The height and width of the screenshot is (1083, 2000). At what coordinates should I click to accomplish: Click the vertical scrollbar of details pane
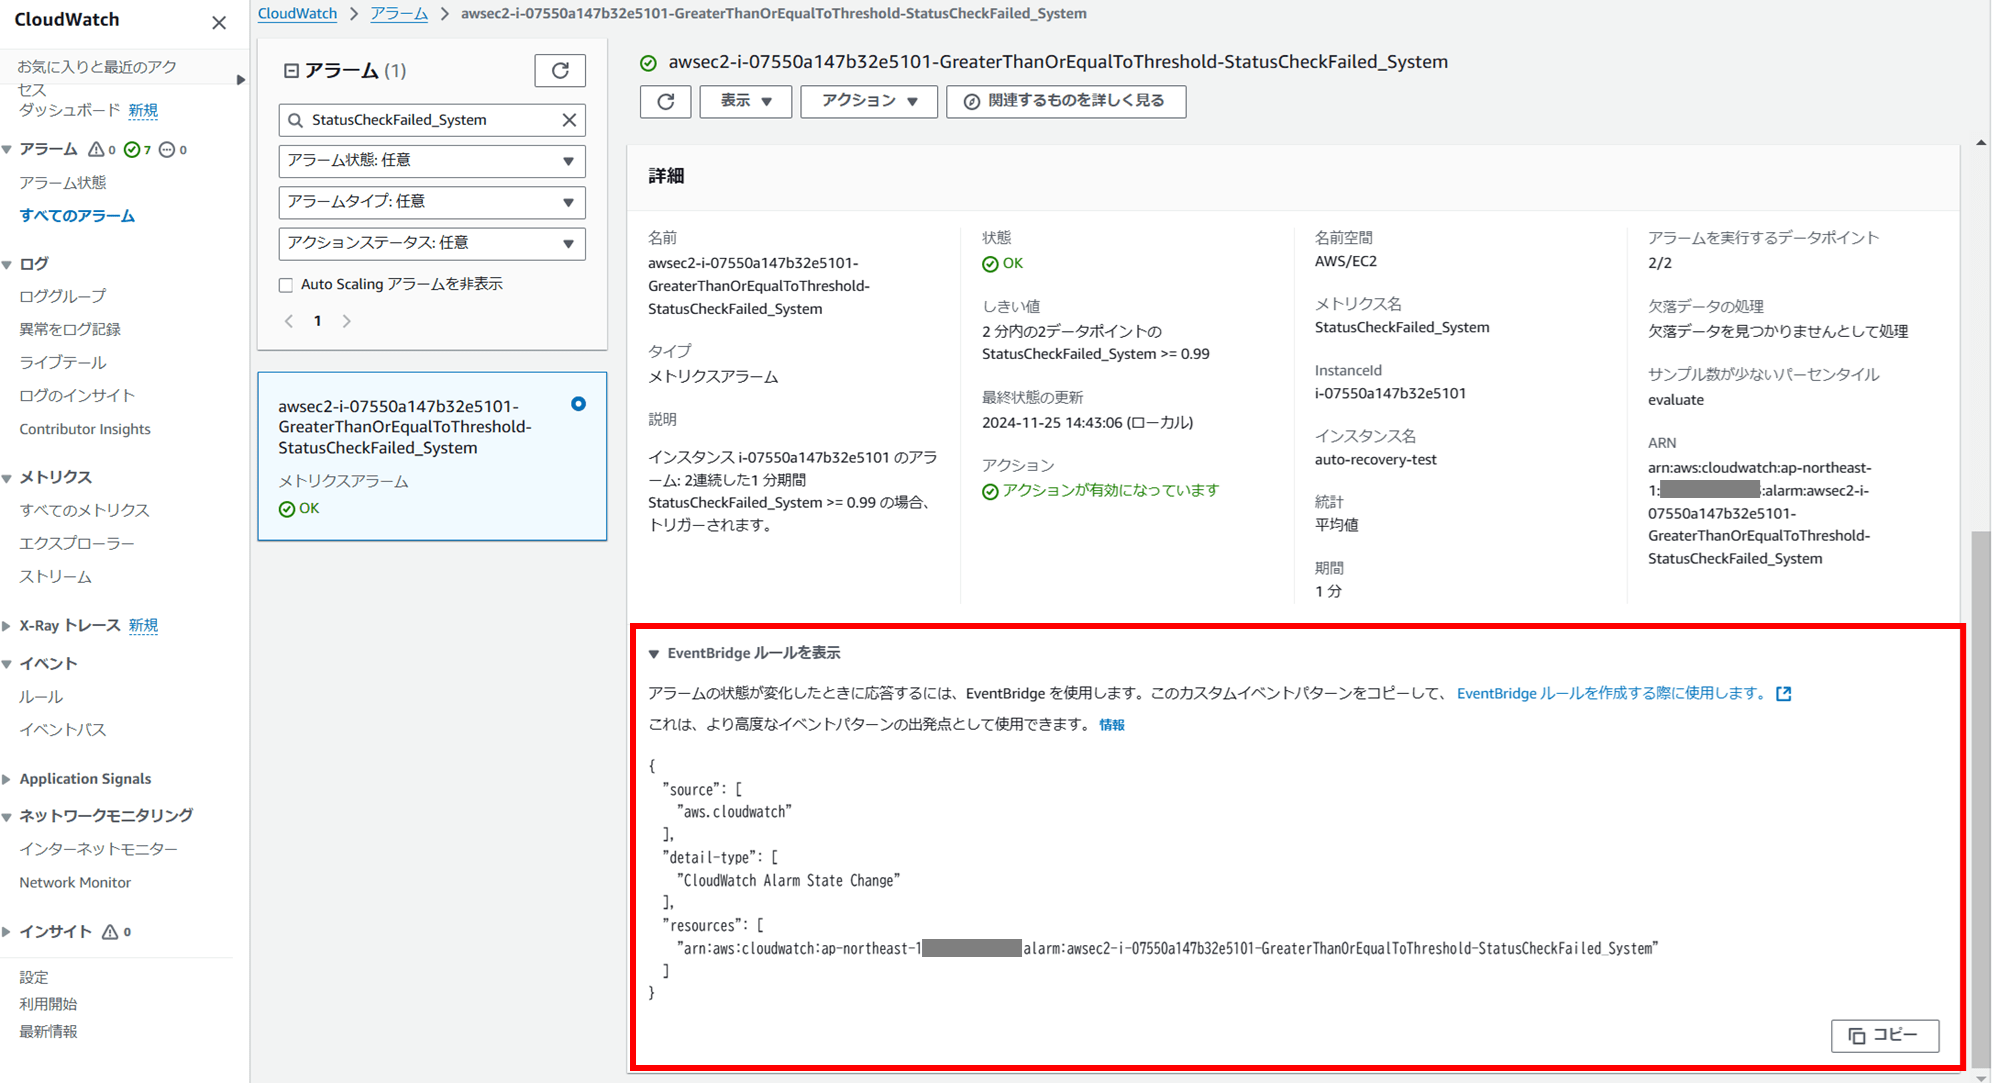point(1981,800)
